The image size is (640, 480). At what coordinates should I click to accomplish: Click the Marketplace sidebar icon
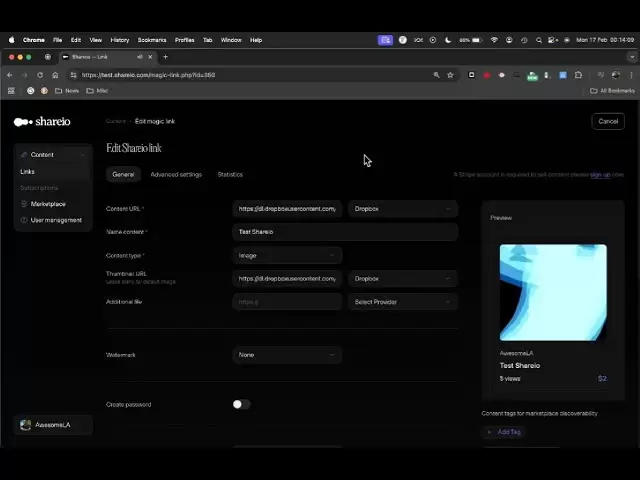pyautogui.click(x=24, y=204)
